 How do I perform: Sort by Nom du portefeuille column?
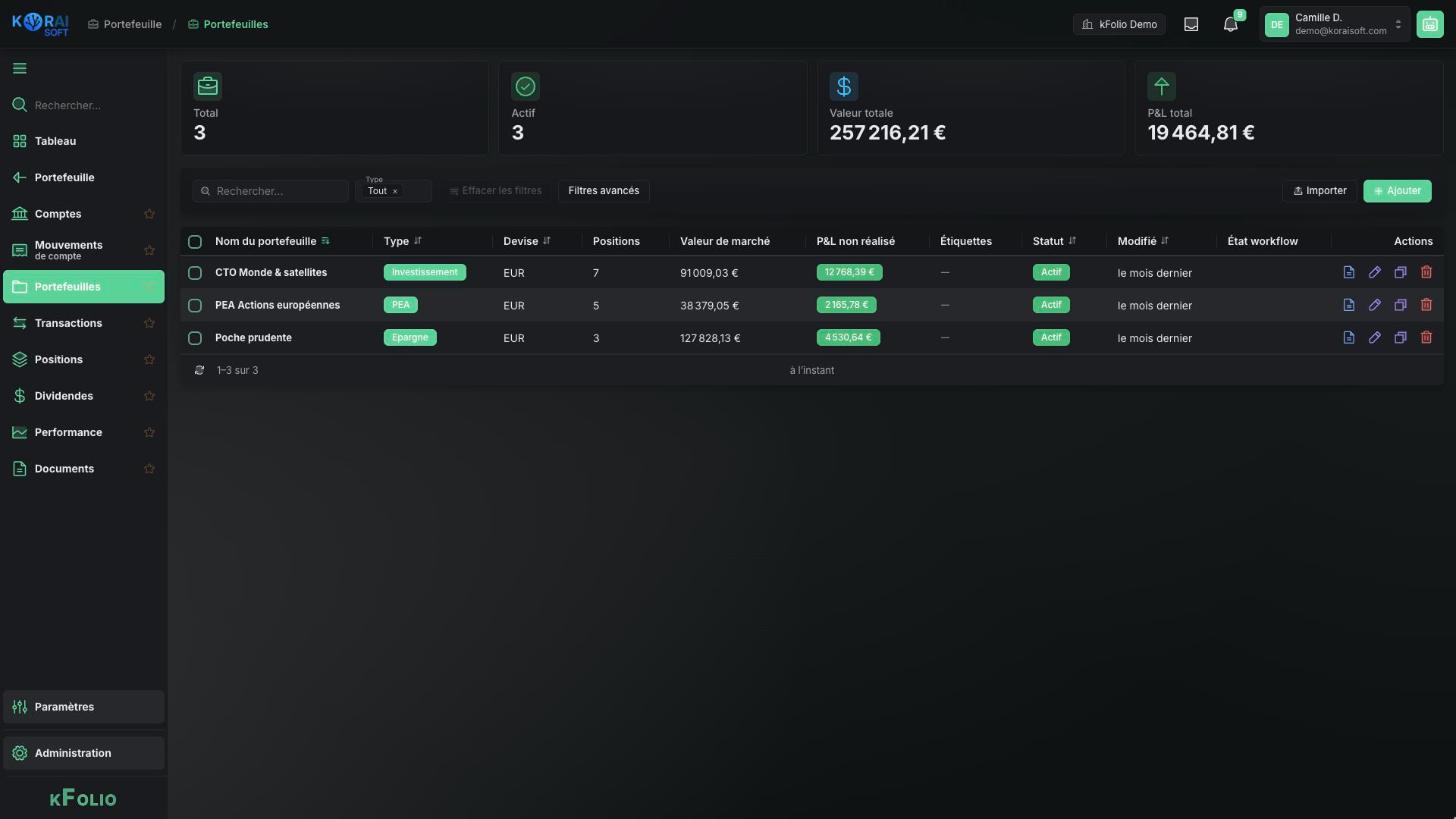(x=272, y=241)
